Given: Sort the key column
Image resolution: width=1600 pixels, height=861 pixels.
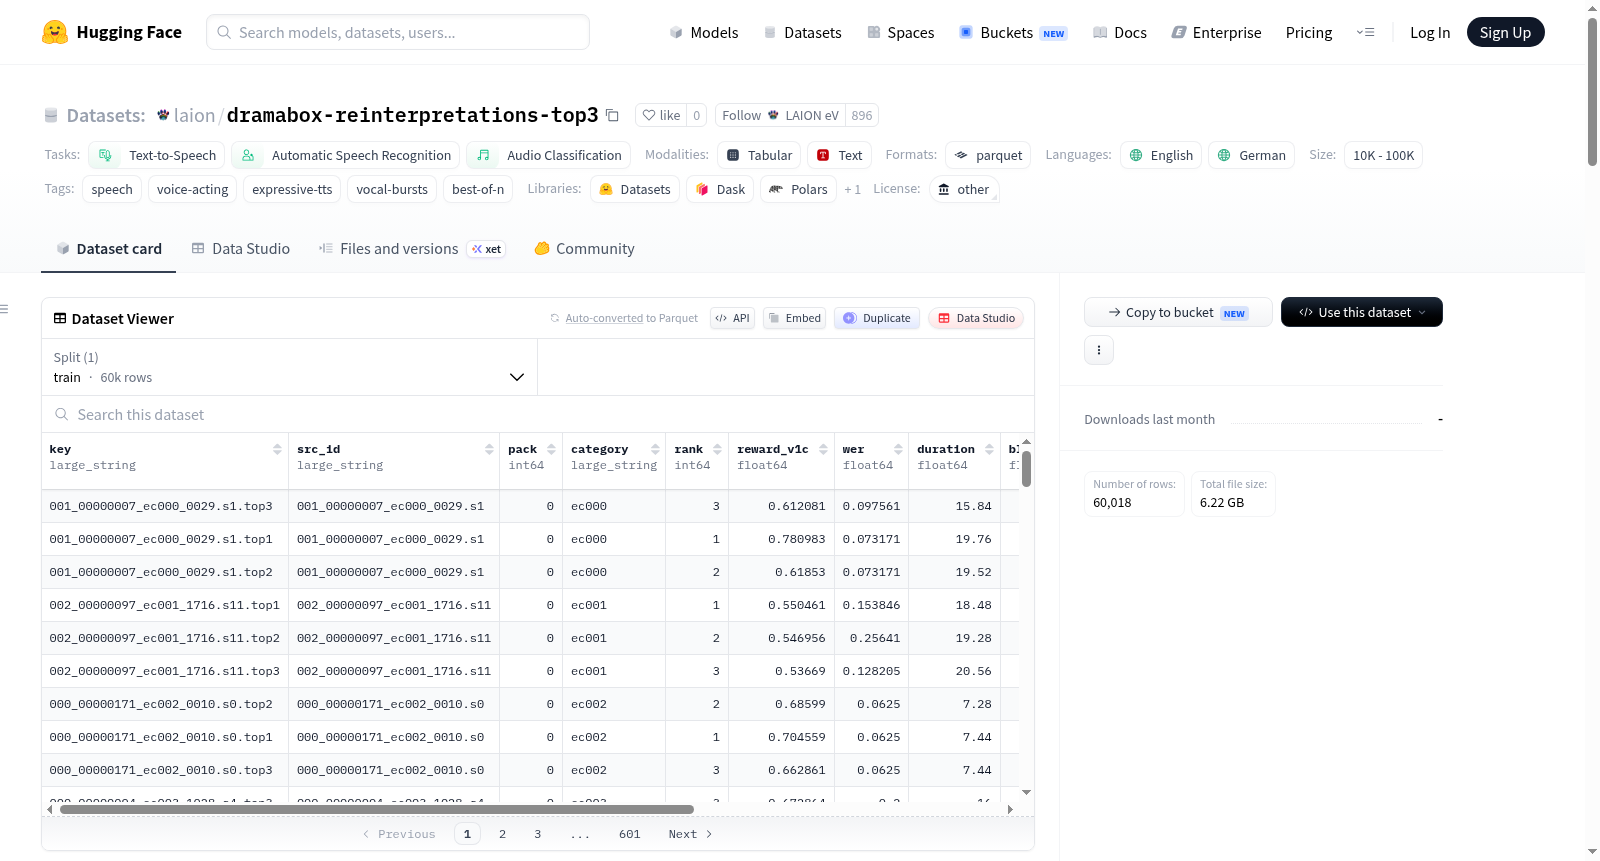Looking at the screenshot, I should [x=277, y=449].
